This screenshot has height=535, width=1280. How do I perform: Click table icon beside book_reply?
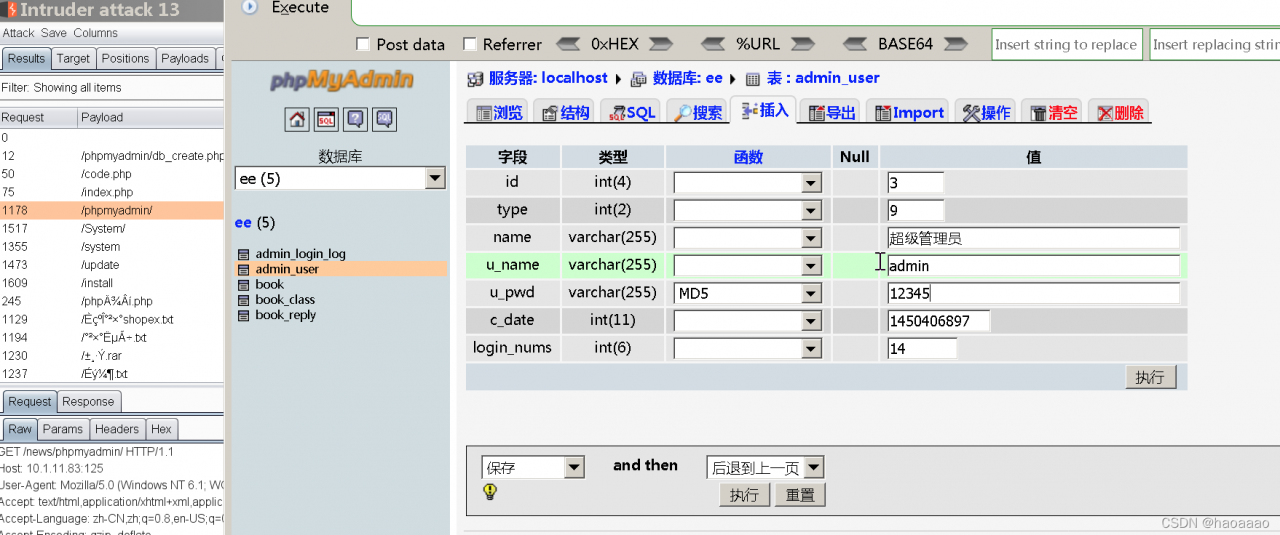click(x=243, y=315)
